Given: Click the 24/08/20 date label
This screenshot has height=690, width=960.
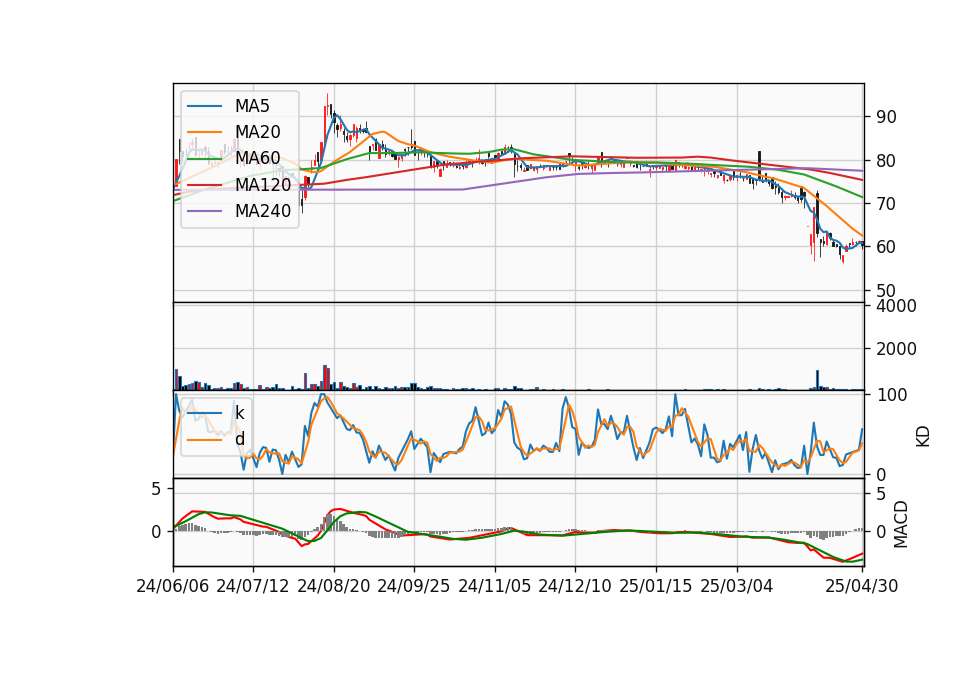Looking at the screenshot, I should click(x=334, y=586).
